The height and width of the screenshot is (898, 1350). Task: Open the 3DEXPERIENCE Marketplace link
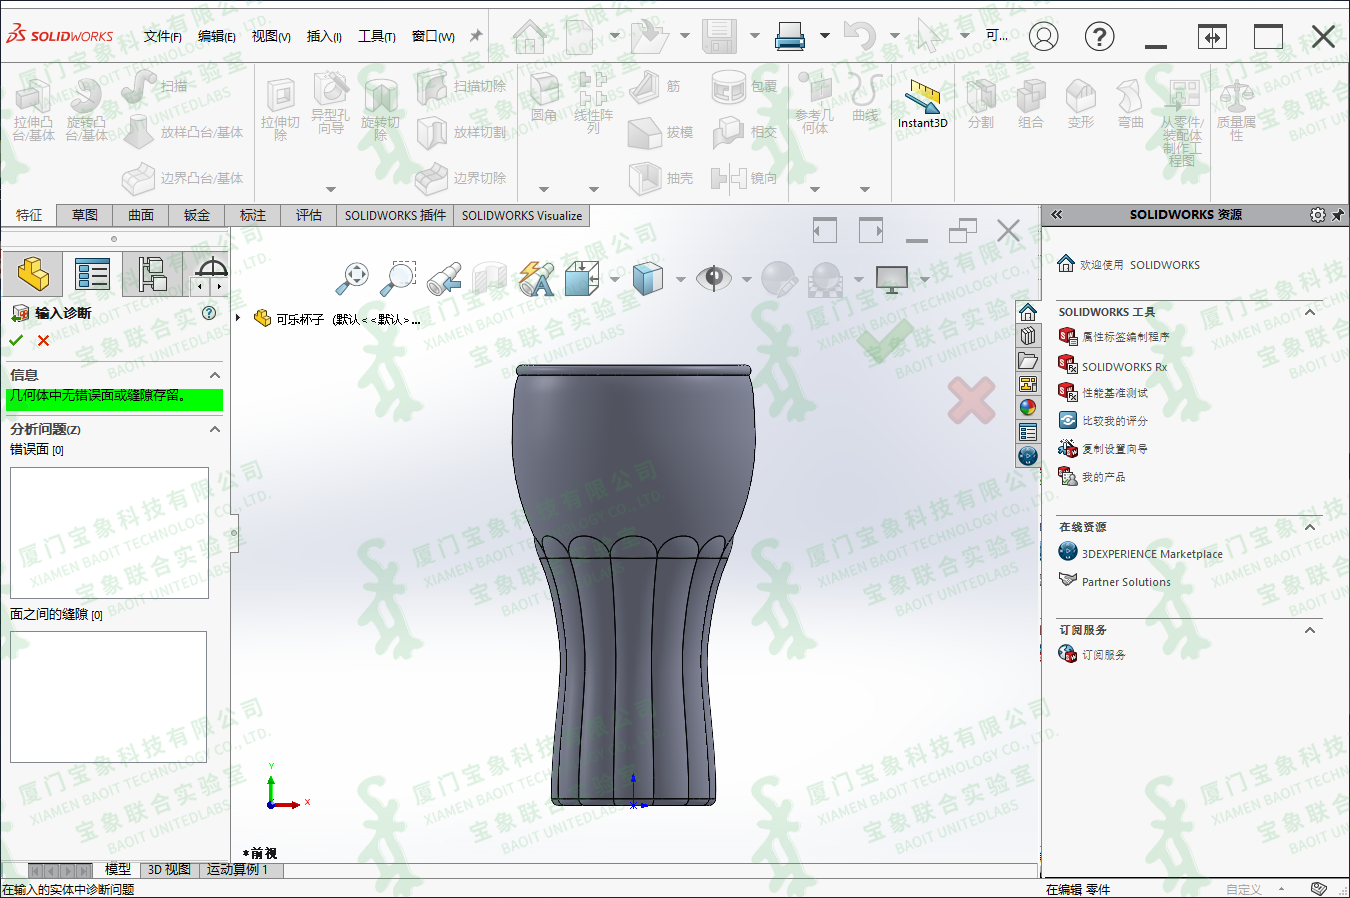click(1152, 554)
